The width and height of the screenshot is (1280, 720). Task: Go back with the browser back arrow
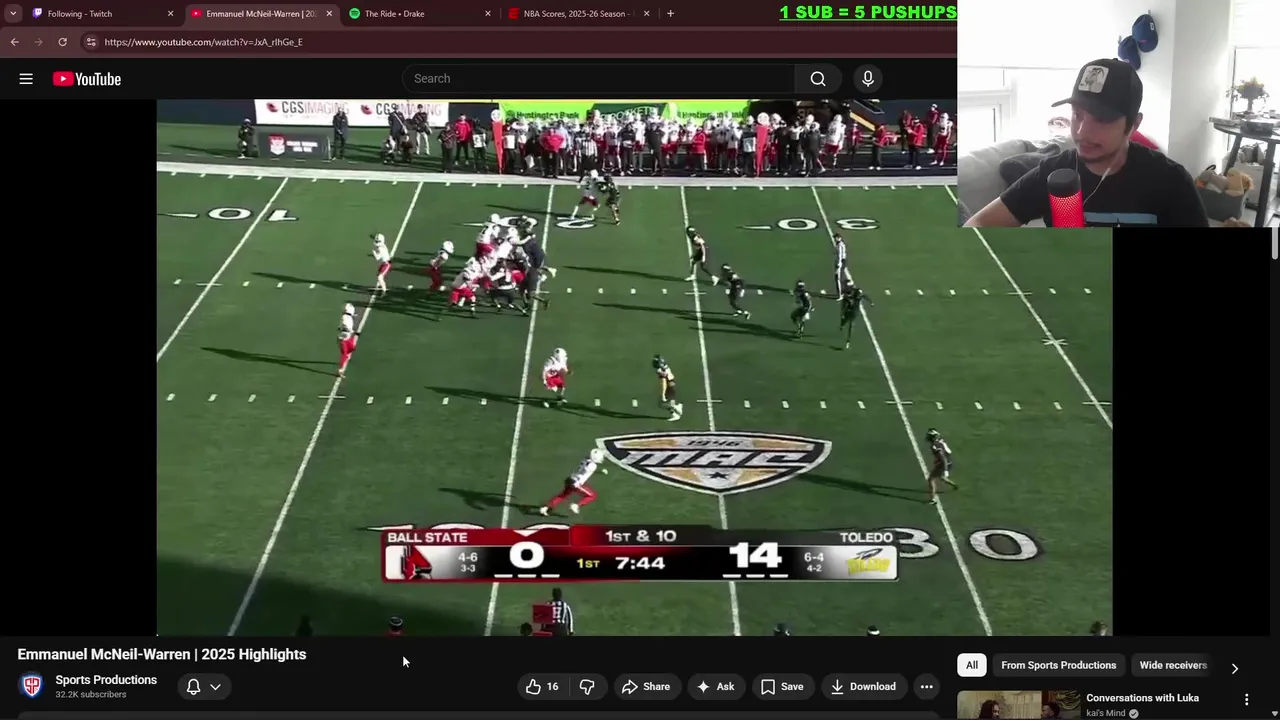(14, 42)
